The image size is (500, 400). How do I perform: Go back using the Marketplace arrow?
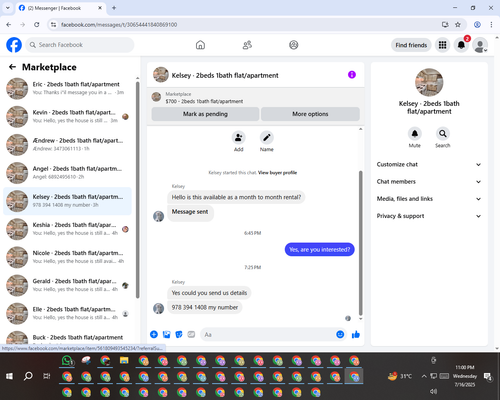point(12,67)
